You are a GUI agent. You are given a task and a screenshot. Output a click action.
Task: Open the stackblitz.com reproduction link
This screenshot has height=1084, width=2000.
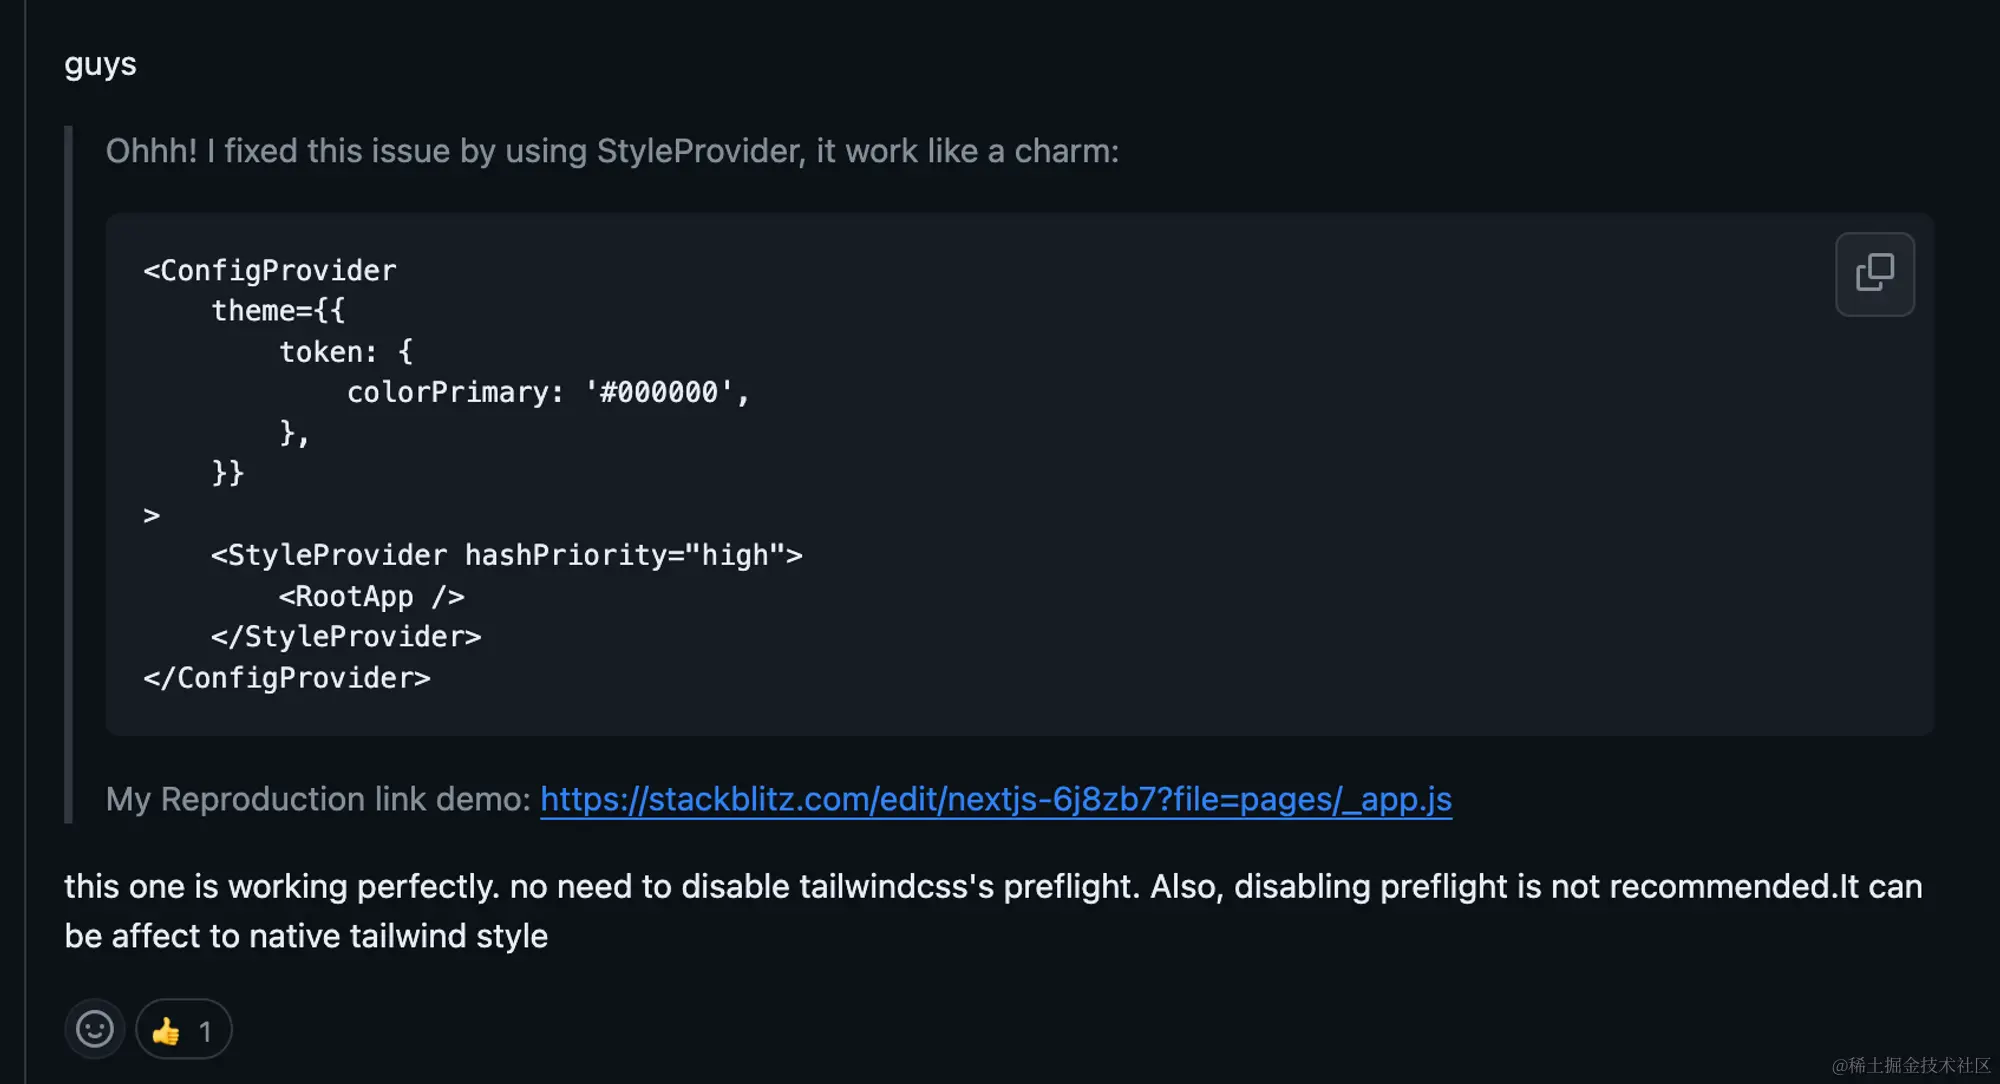[x=996, y=798]
